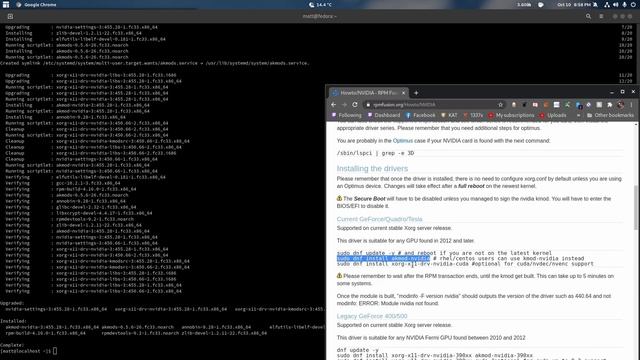This screenshot has width=640, height=360.
Task: Click the network status icon in top bar
Action: 607,4
